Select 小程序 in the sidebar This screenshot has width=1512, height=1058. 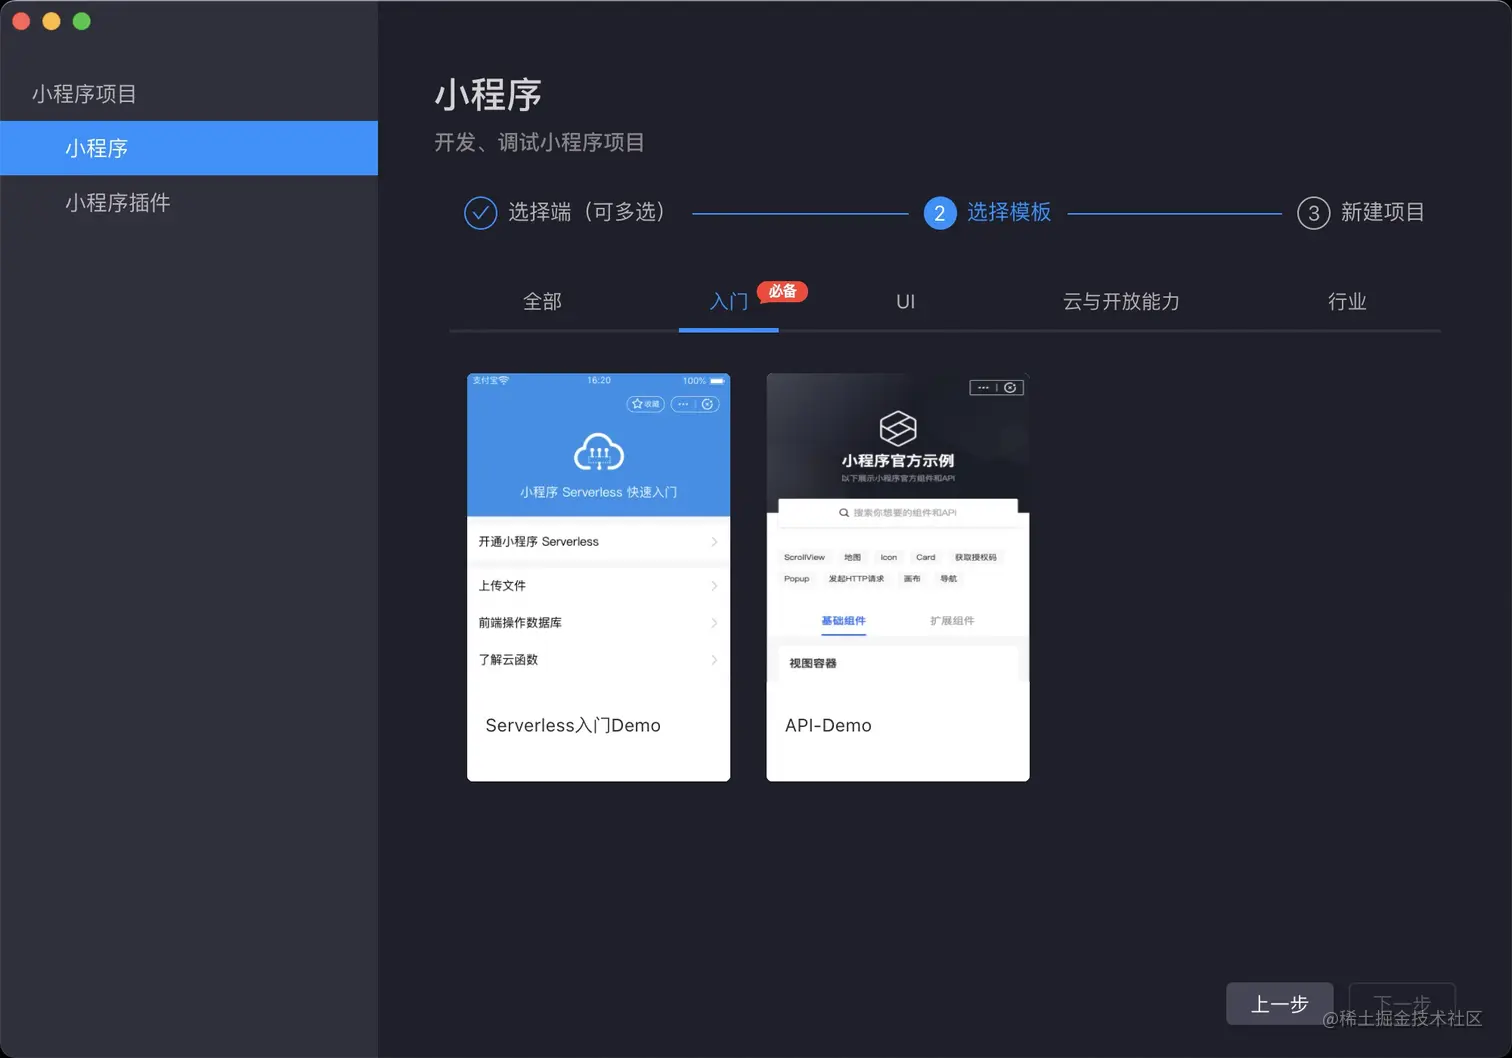coord(189,148)
